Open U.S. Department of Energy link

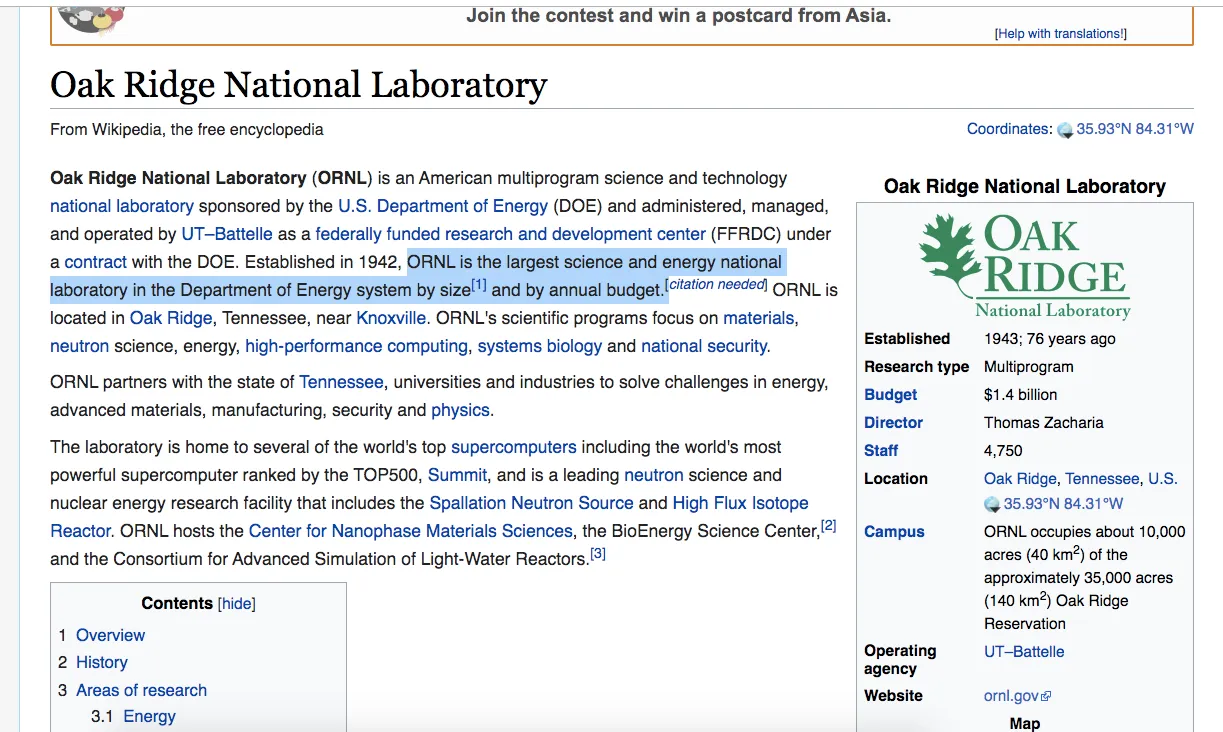coord(443,206)
